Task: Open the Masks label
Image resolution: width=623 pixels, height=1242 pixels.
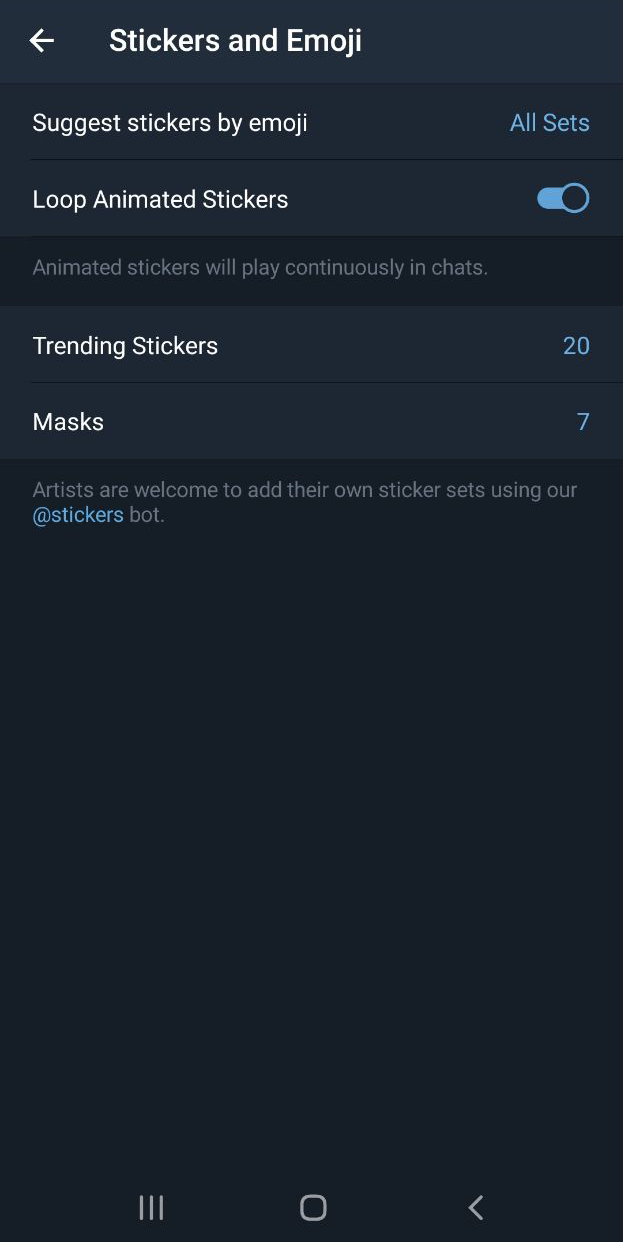Action: coord(68,422)
